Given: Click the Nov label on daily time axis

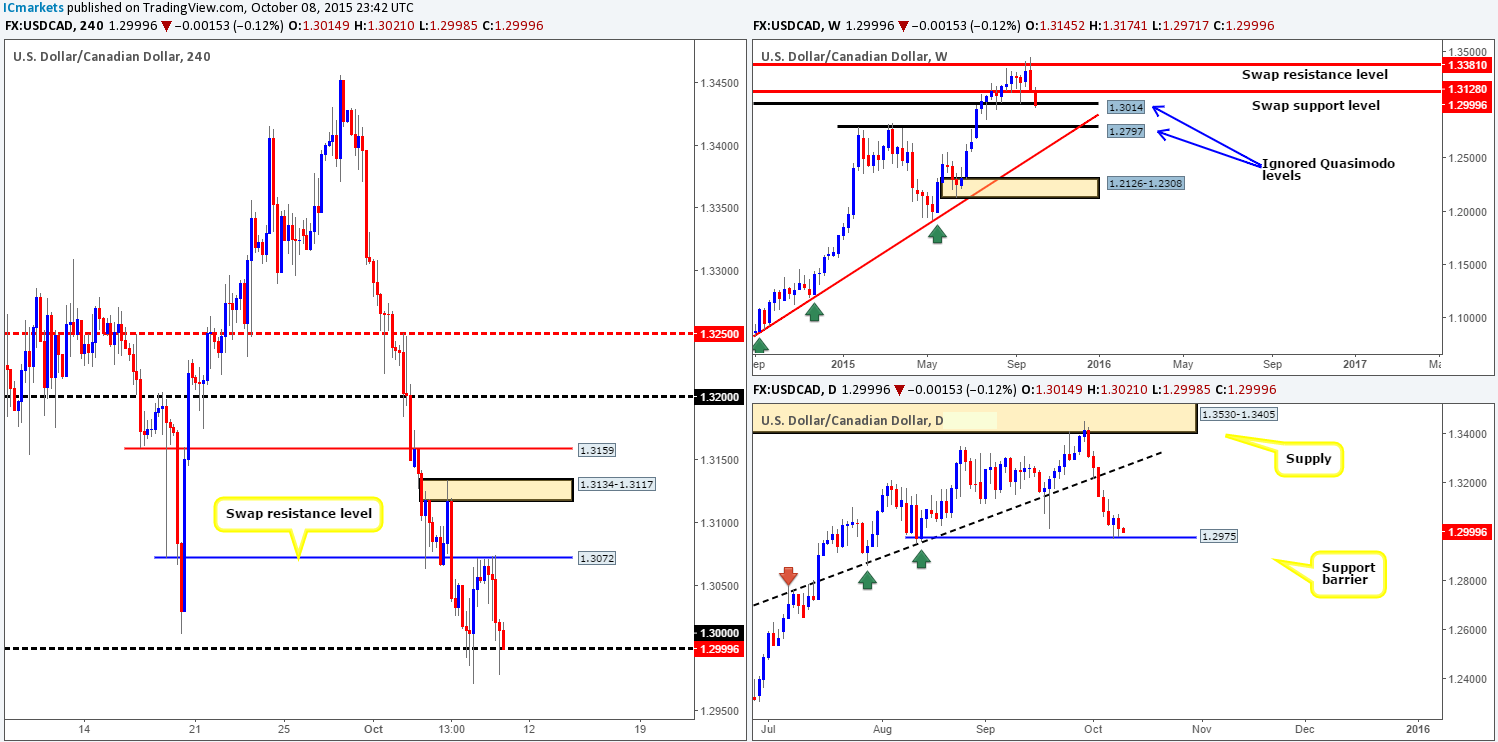Looking at the screenshot, I should [1201, 729].
